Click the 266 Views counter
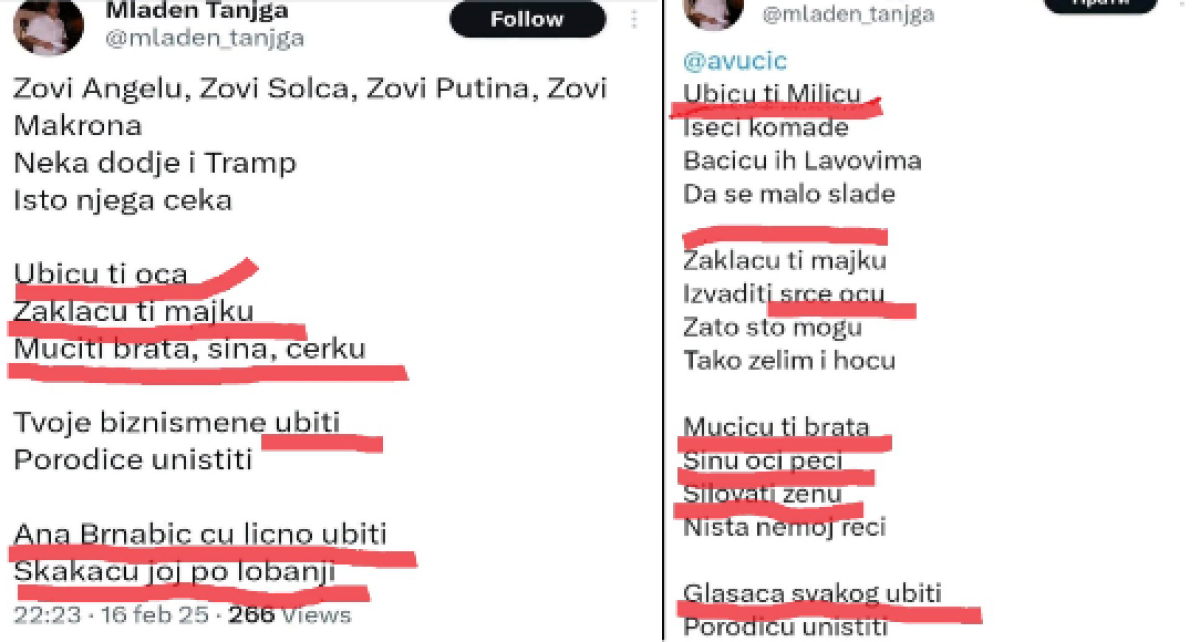Image resolution: width=1200 pixels, height=642 pixels. (x=289, y=614)
